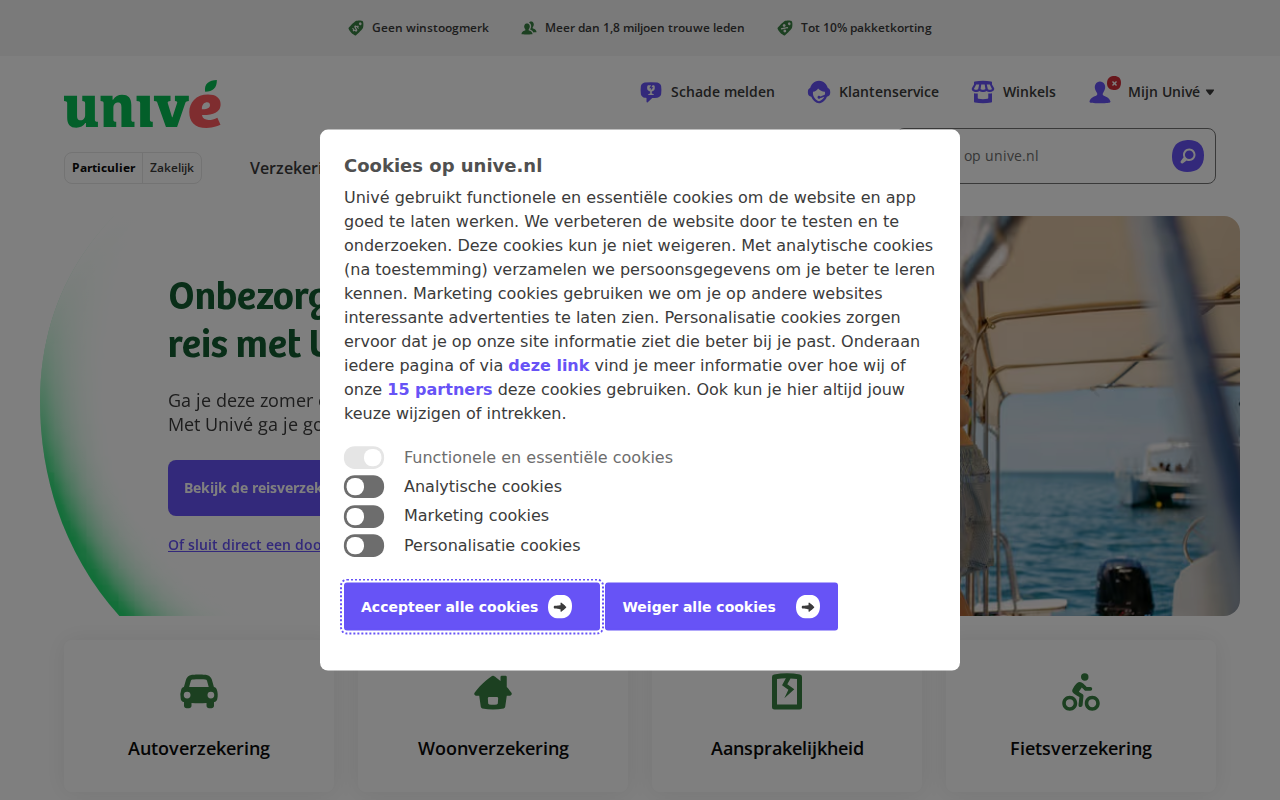Click the search magnifier button

[x=1188, y=156]
